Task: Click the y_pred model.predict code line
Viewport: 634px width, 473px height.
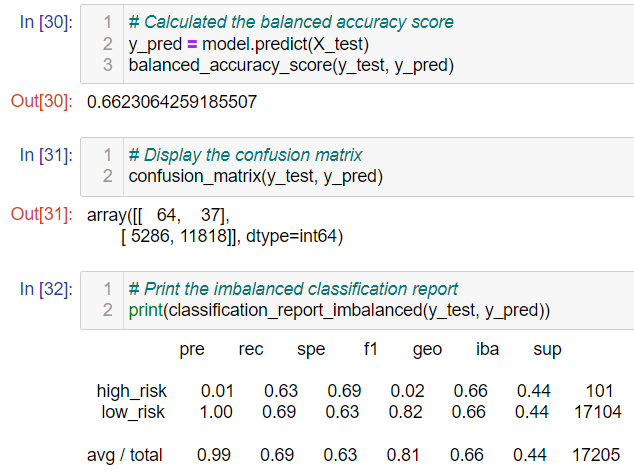Action: pos(249,44)
